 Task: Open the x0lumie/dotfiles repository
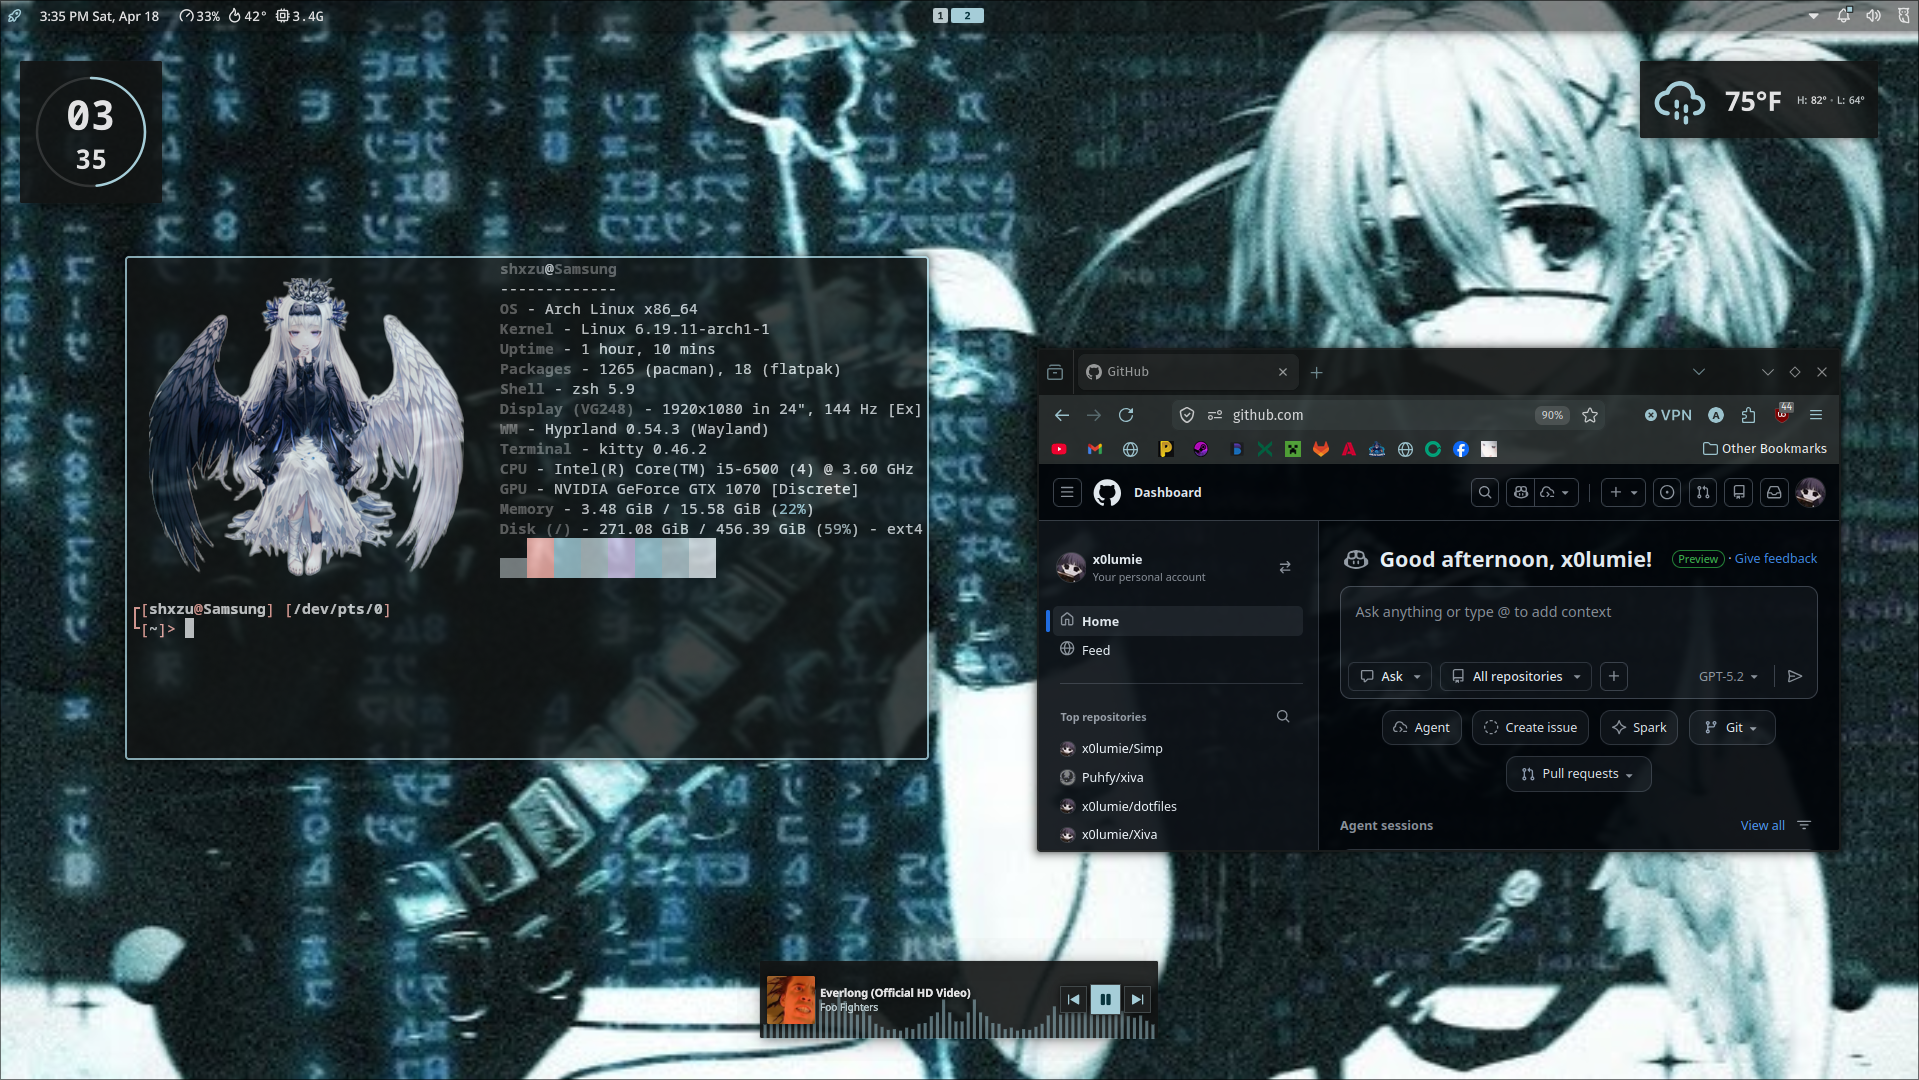[1128, 806]
